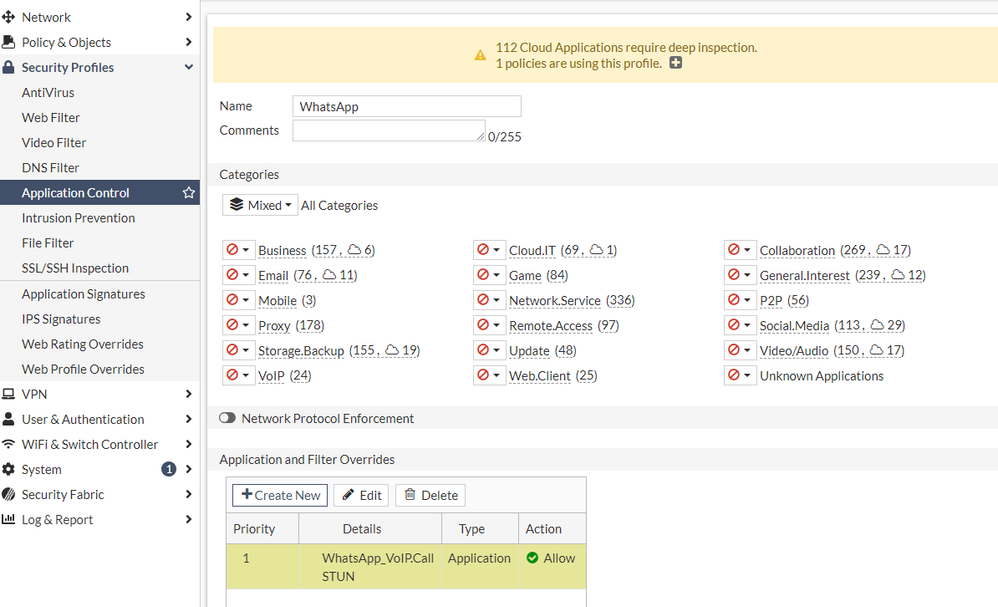Click the Security Fabric icon in sidebar

coord(9,495)
